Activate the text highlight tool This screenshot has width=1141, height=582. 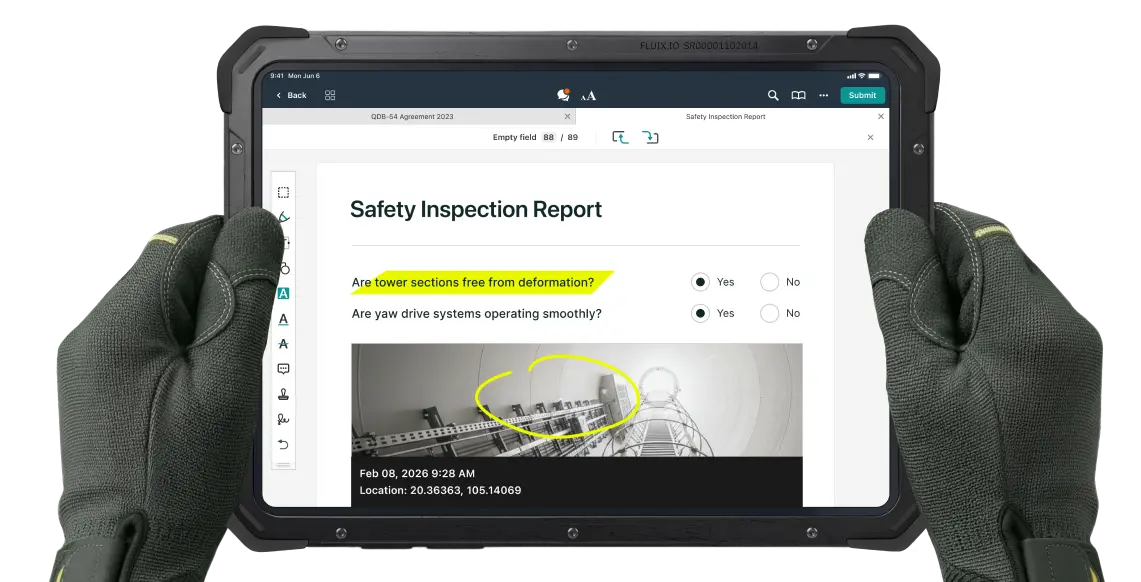click(x=283, y=293)
